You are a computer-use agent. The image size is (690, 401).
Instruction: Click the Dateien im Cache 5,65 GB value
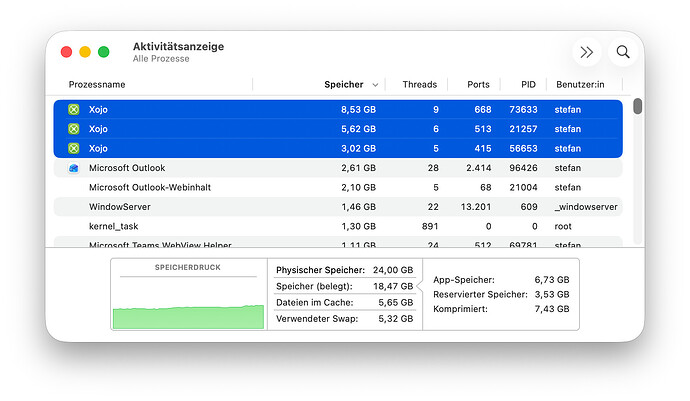(x=396, y=302)
